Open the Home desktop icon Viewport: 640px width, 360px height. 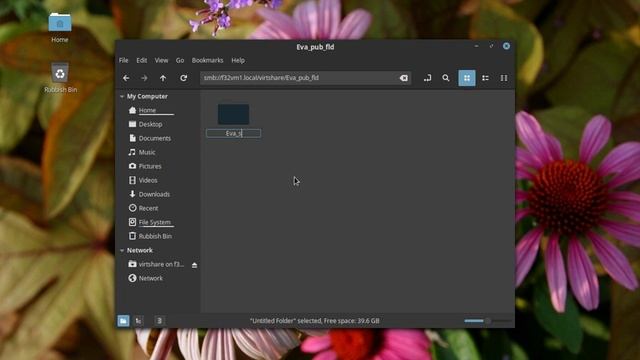pyautogui.click(x=60, y=27)
